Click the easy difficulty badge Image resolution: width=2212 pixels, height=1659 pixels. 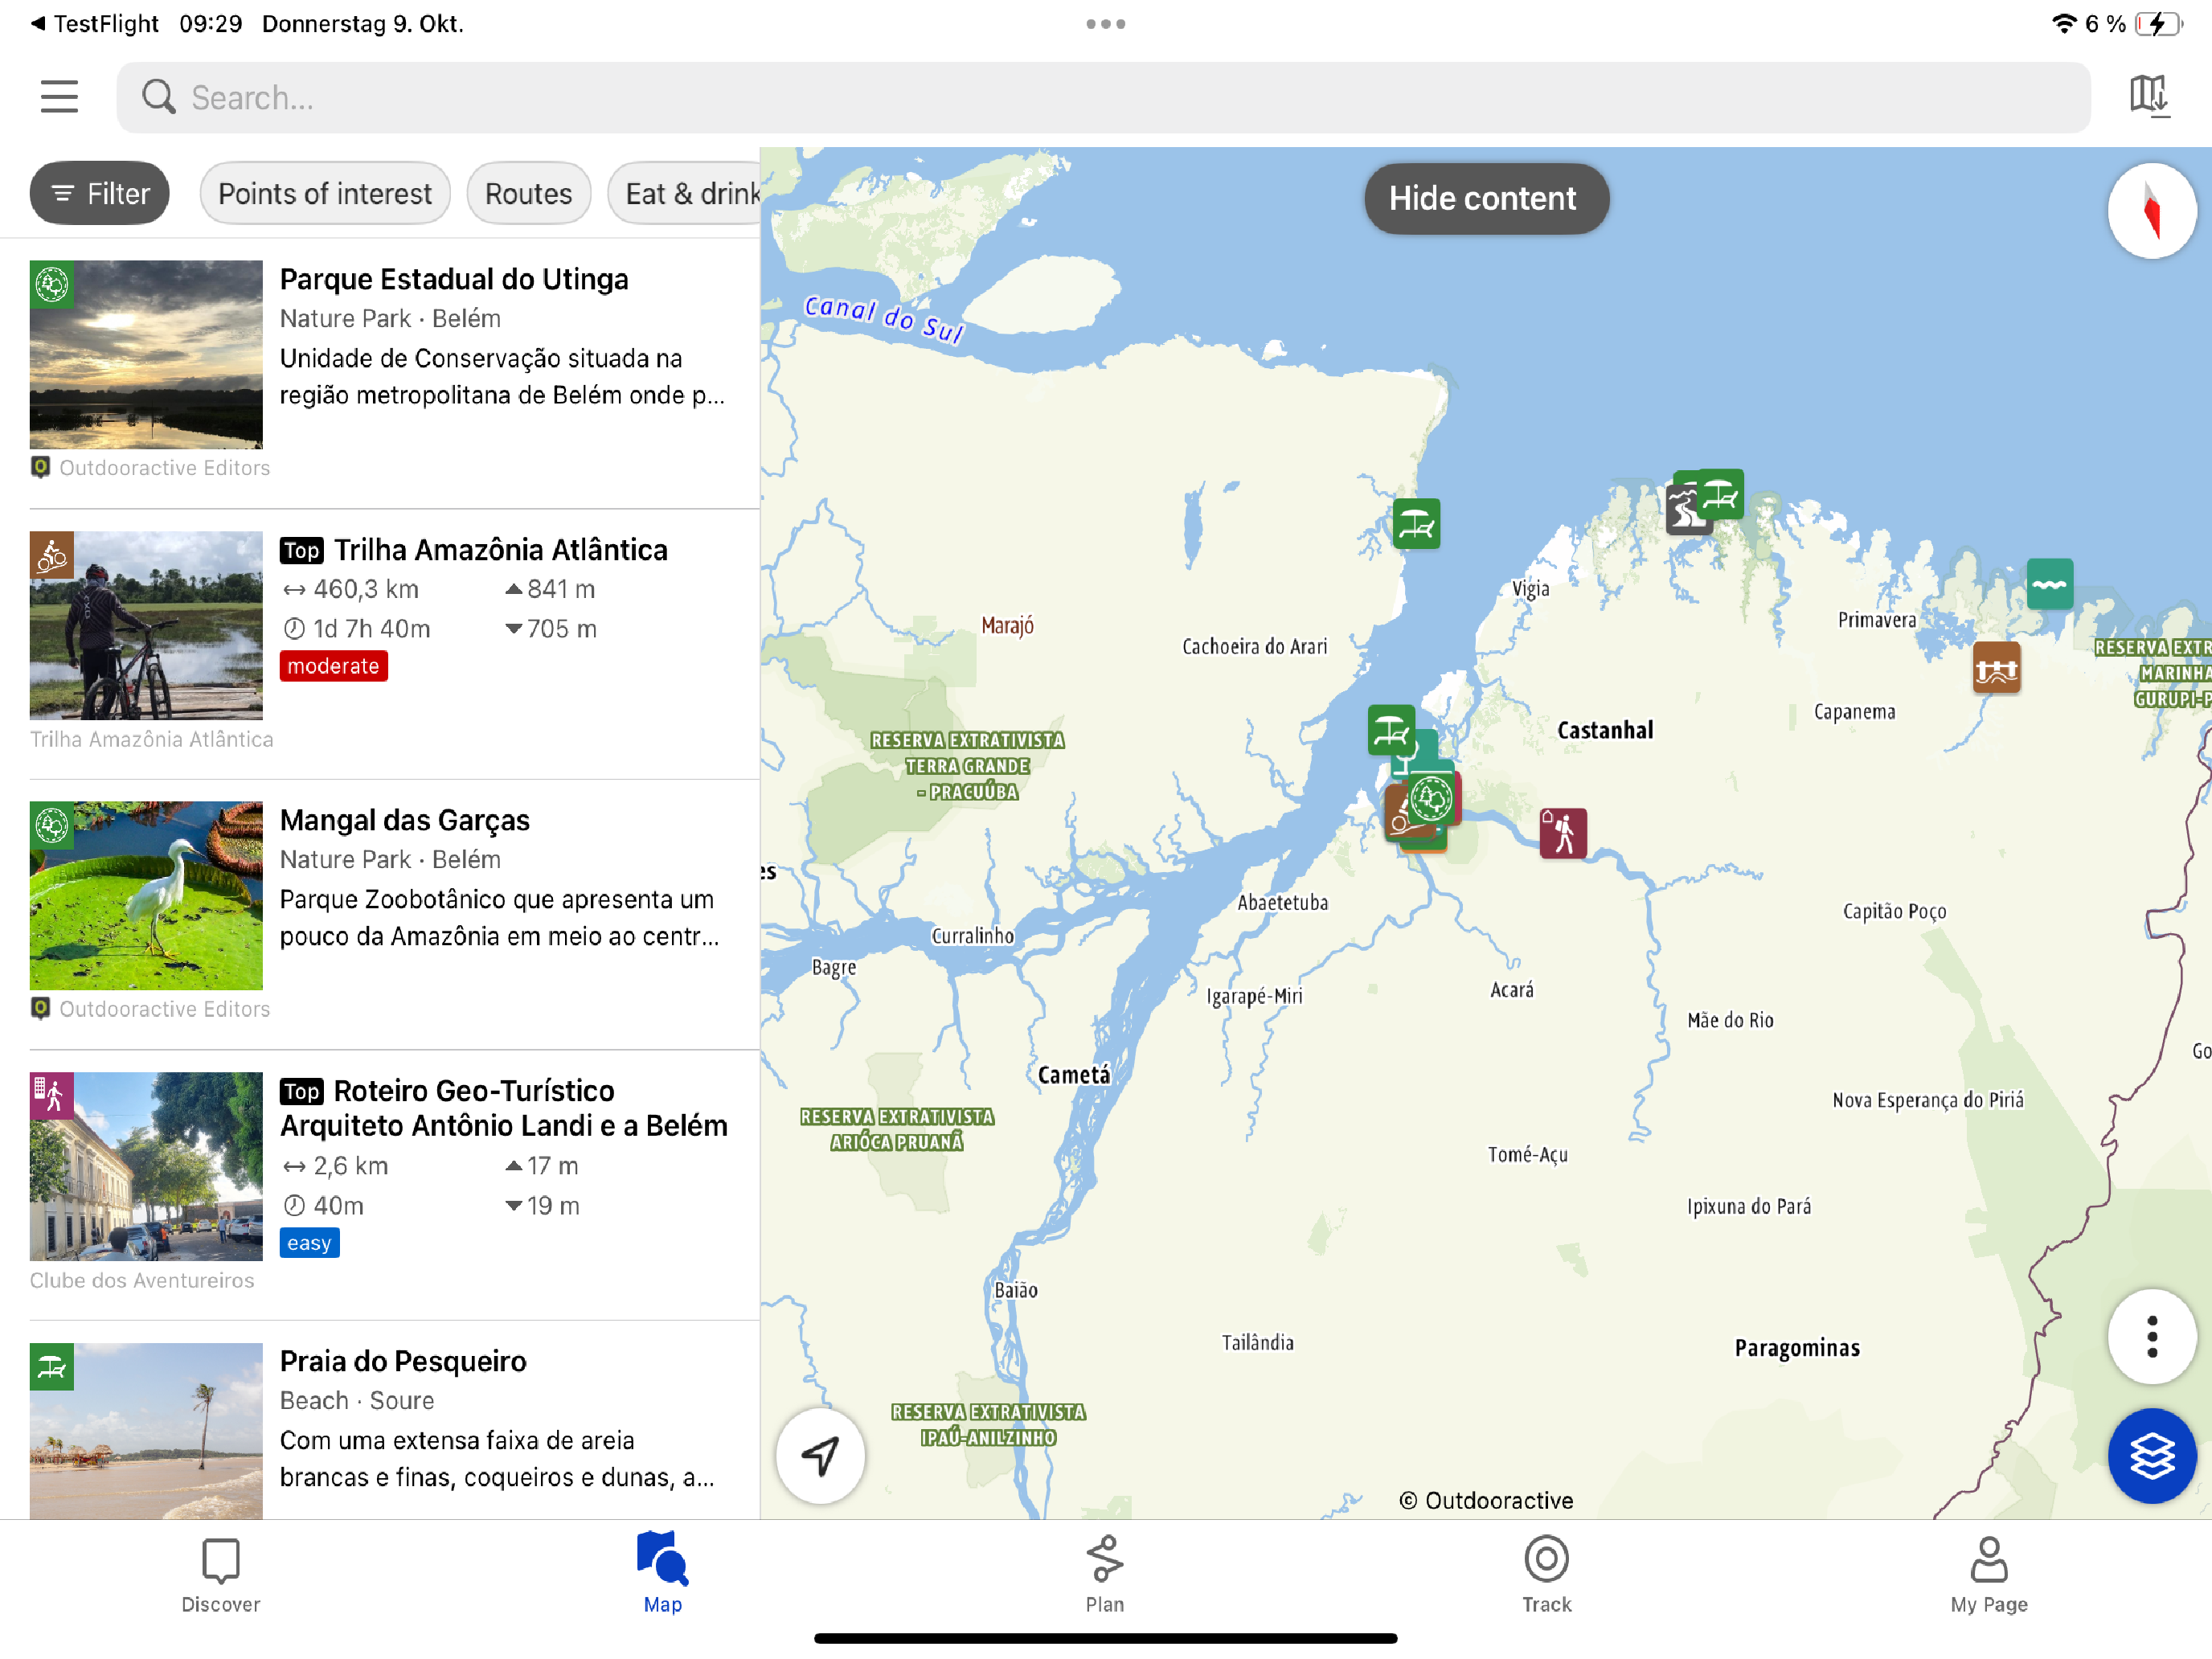point(309,1243)
